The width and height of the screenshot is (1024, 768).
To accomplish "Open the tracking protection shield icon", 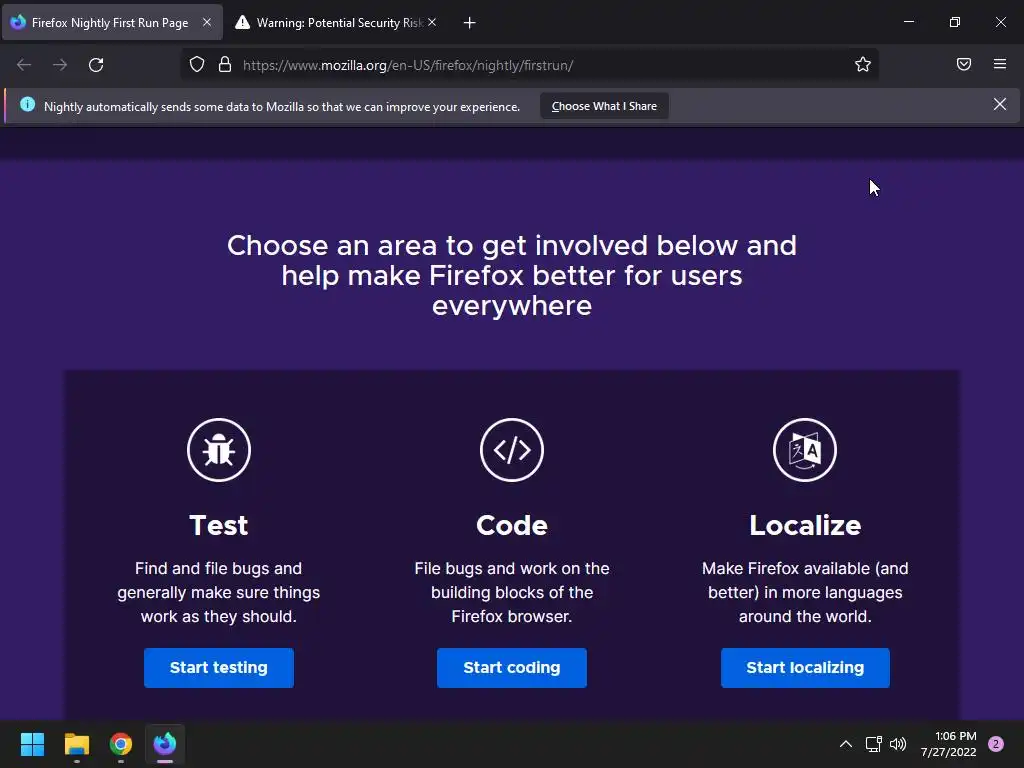I will pos(197,65).
